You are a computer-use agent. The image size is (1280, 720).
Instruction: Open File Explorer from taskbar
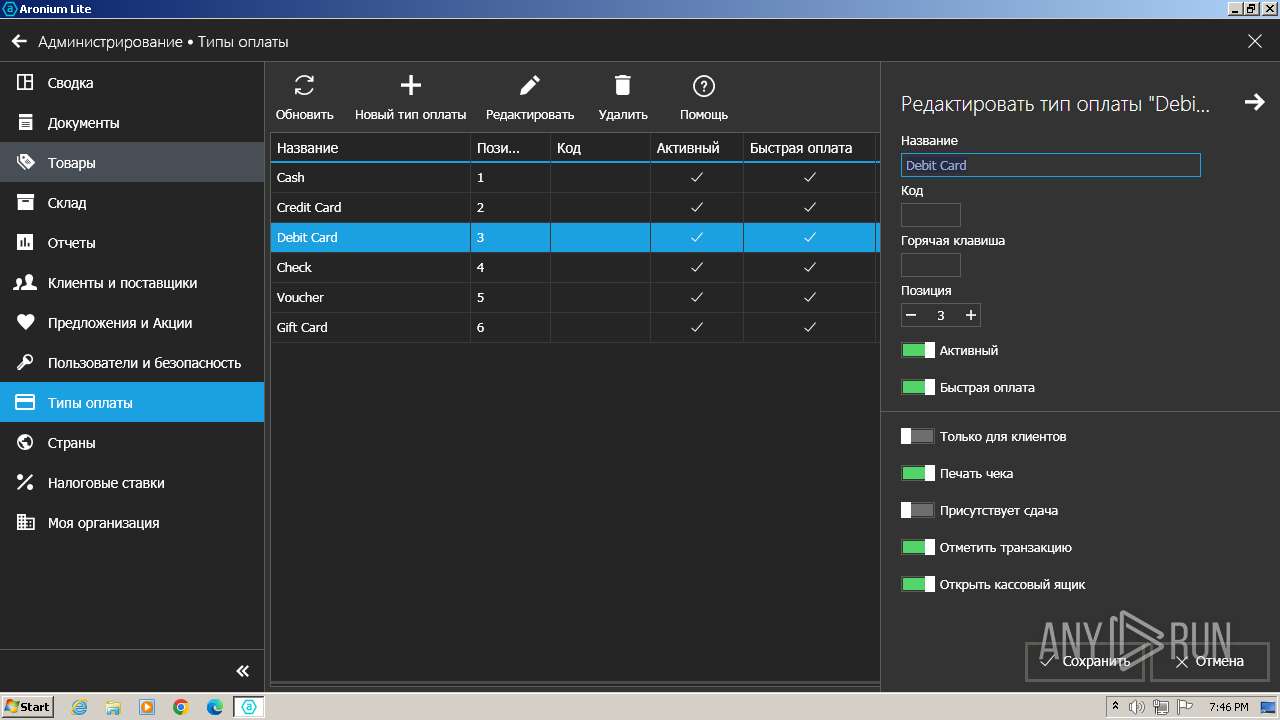click(113, 707)
